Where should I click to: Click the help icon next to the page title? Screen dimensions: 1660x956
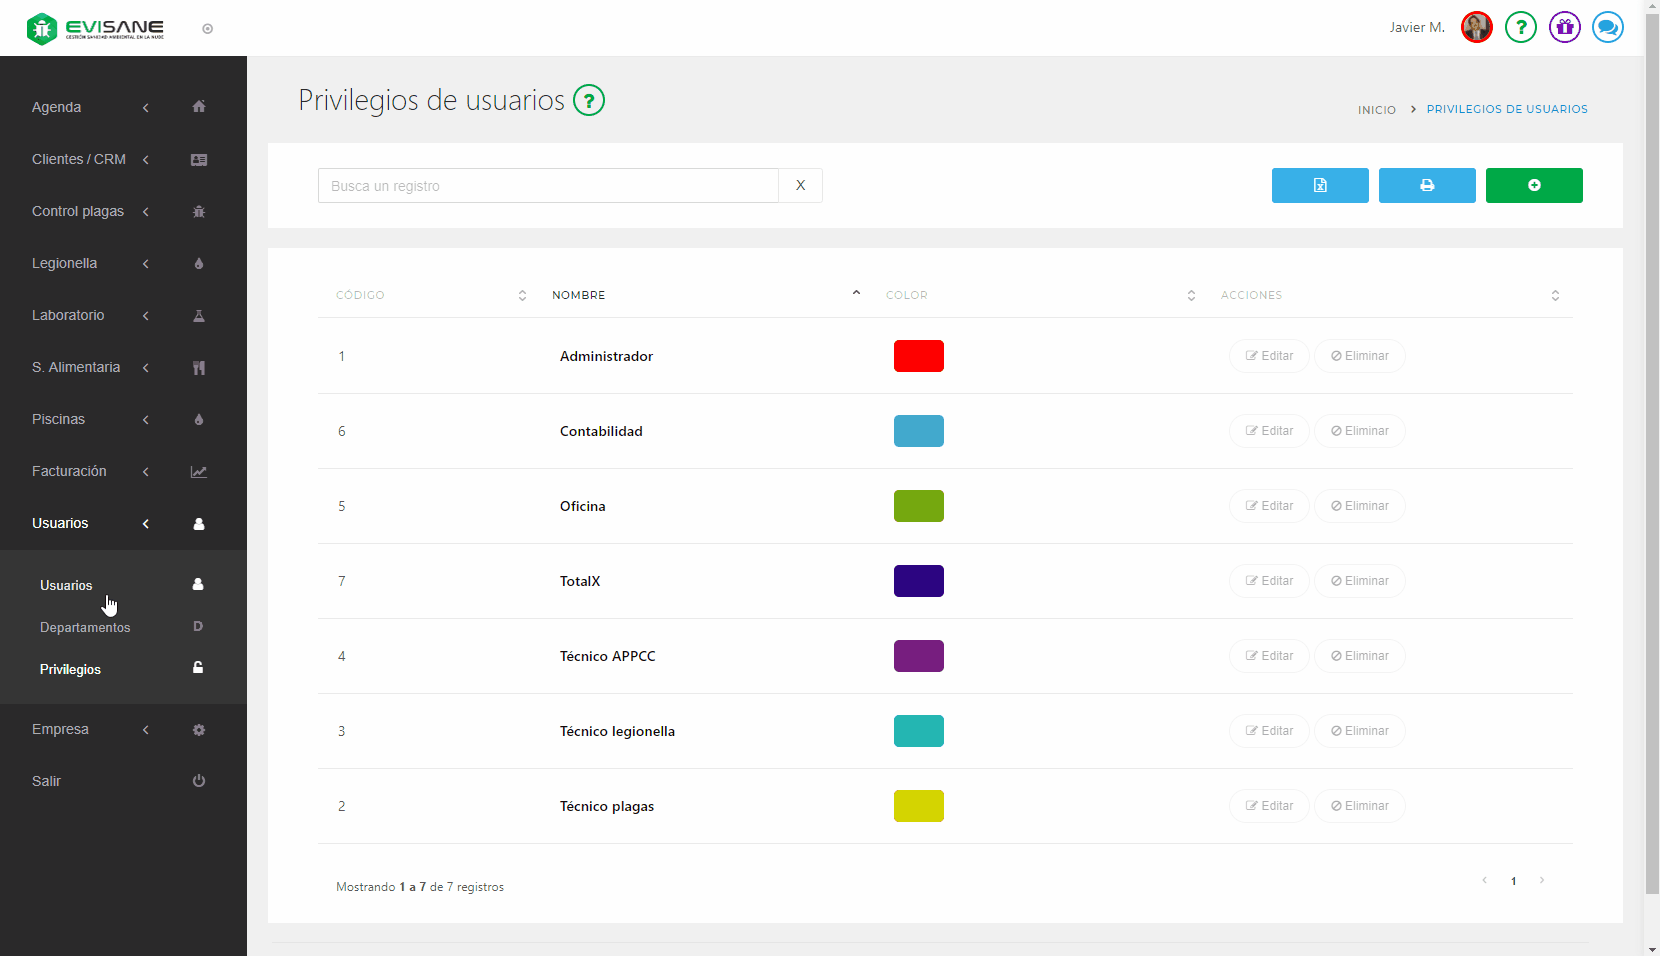(589, 100)
